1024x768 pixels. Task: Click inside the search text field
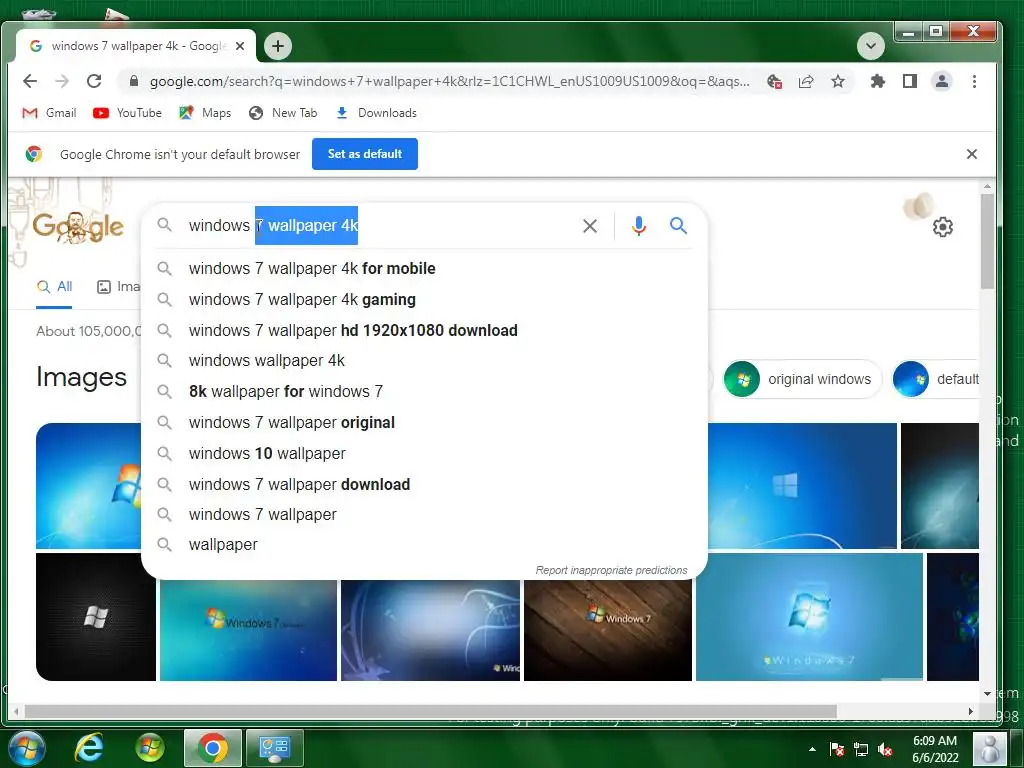[x=379, y=226]
